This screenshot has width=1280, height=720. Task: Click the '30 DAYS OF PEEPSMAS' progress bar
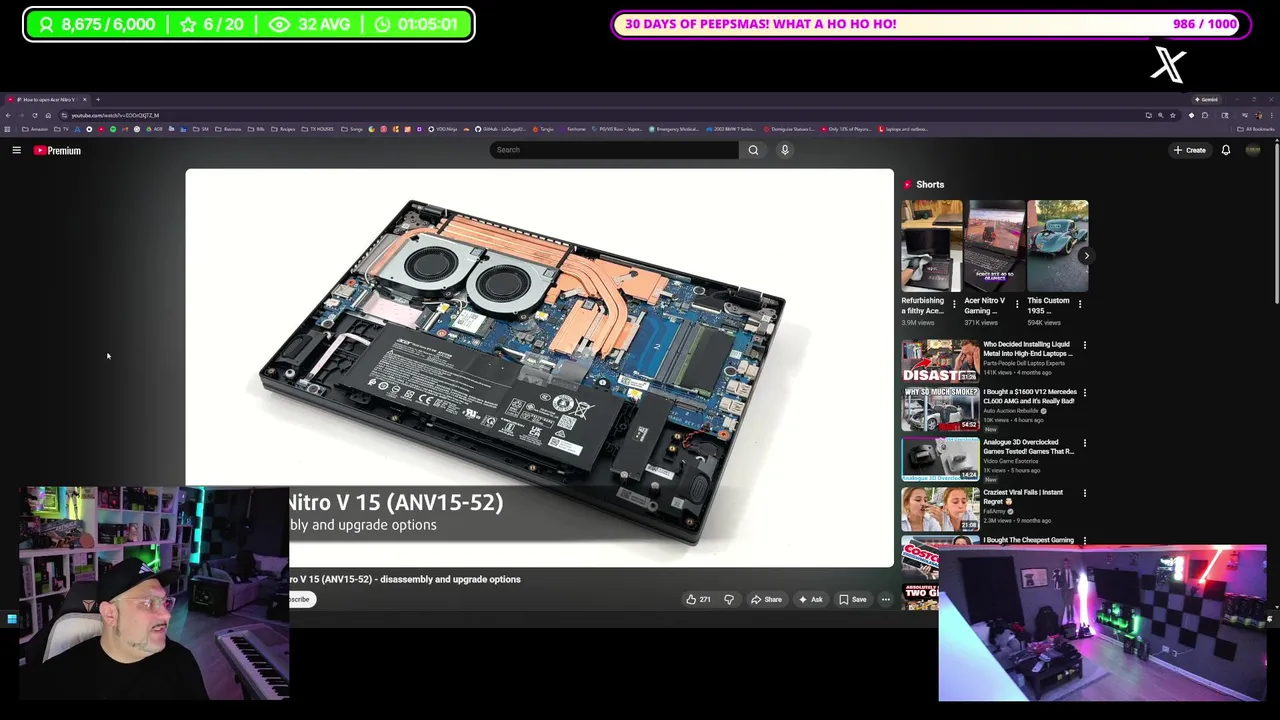[x=931, y=24]
